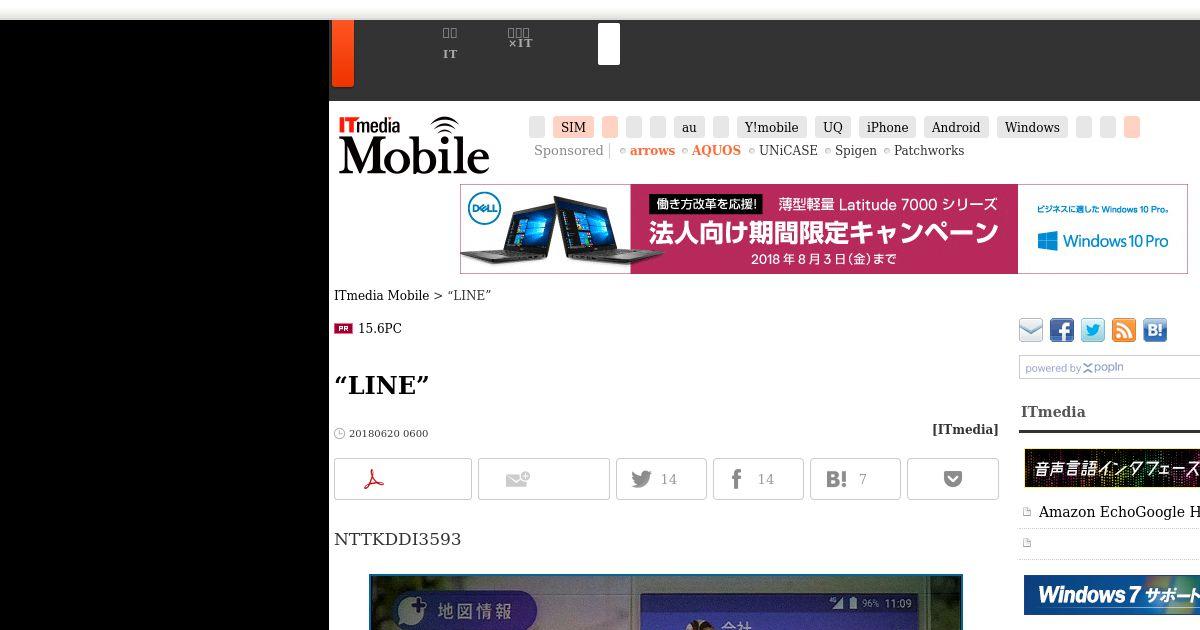1200x630 pixels.
Task: Click the orange tab in the top bar
Action: click(343, 53)
